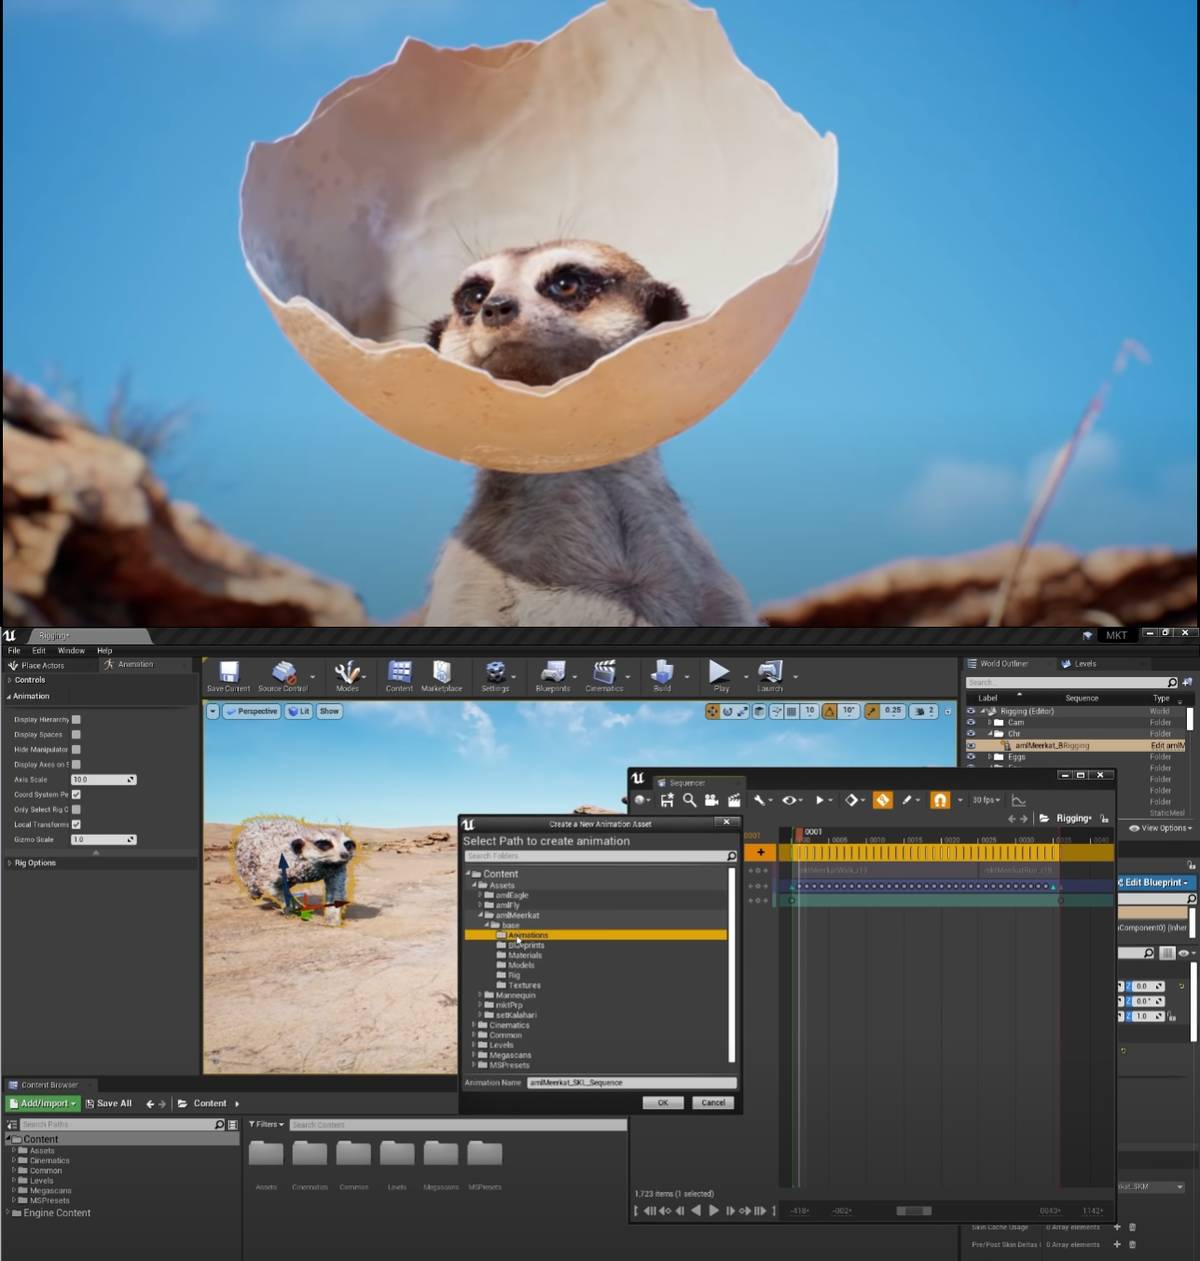Uncheck the Local Transforms checkbox

pos(76,824)
